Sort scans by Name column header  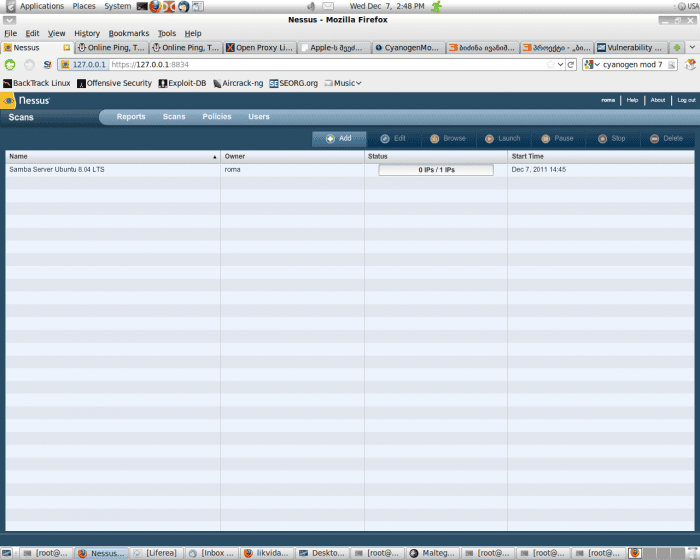tap(112, 156)
